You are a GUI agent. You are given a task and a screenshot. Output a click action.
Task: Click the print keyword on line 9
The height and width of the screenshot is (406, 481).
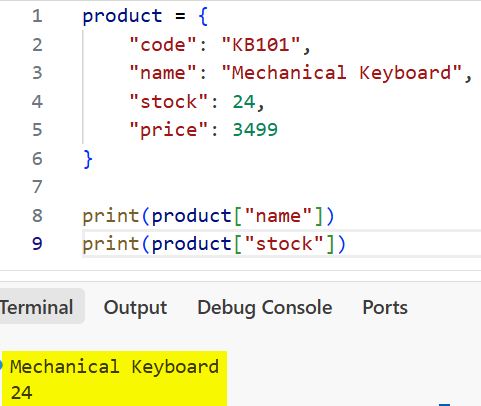[x=111, y=245]
